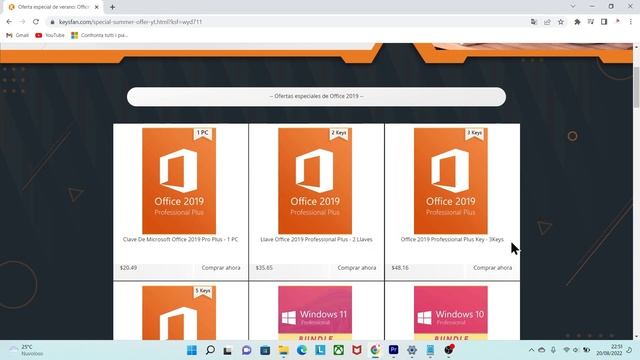Open the taskbar Settings gear
This screenshot has height=360, width=640.
(x=412, y=350)
